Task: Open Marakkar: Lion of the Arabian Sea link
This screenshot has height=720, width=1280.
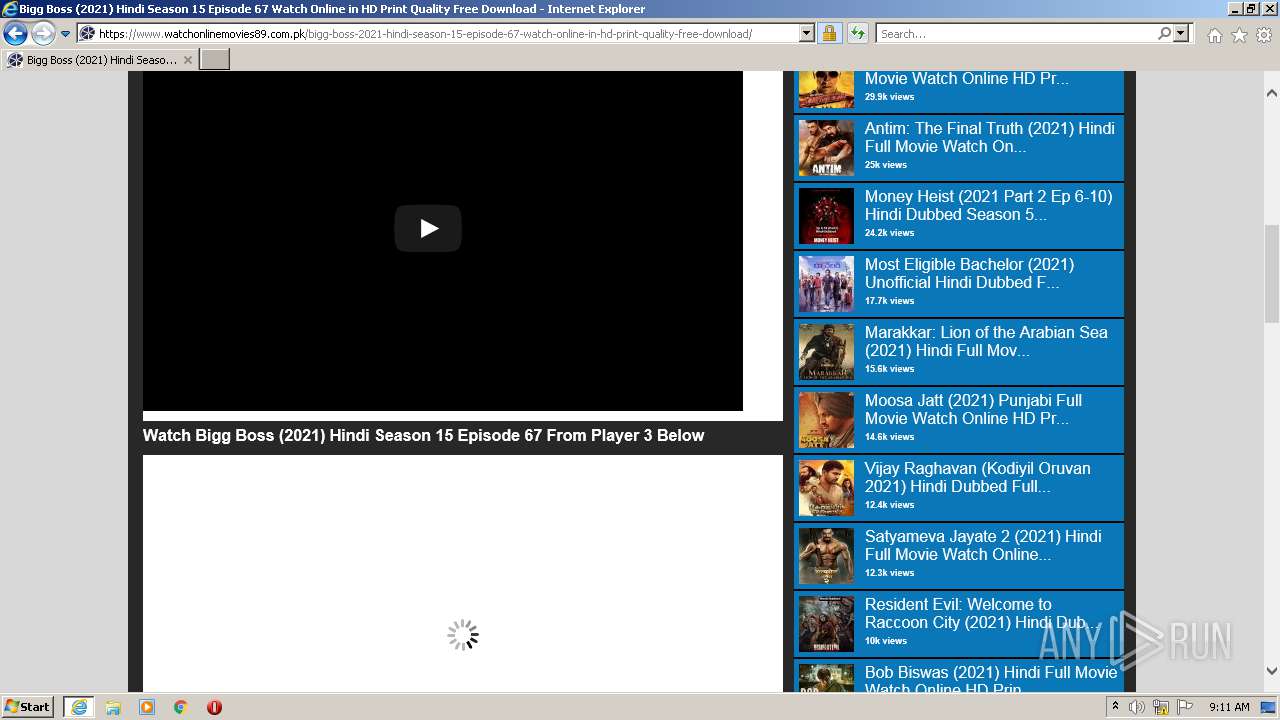Action: click(987, 341)
